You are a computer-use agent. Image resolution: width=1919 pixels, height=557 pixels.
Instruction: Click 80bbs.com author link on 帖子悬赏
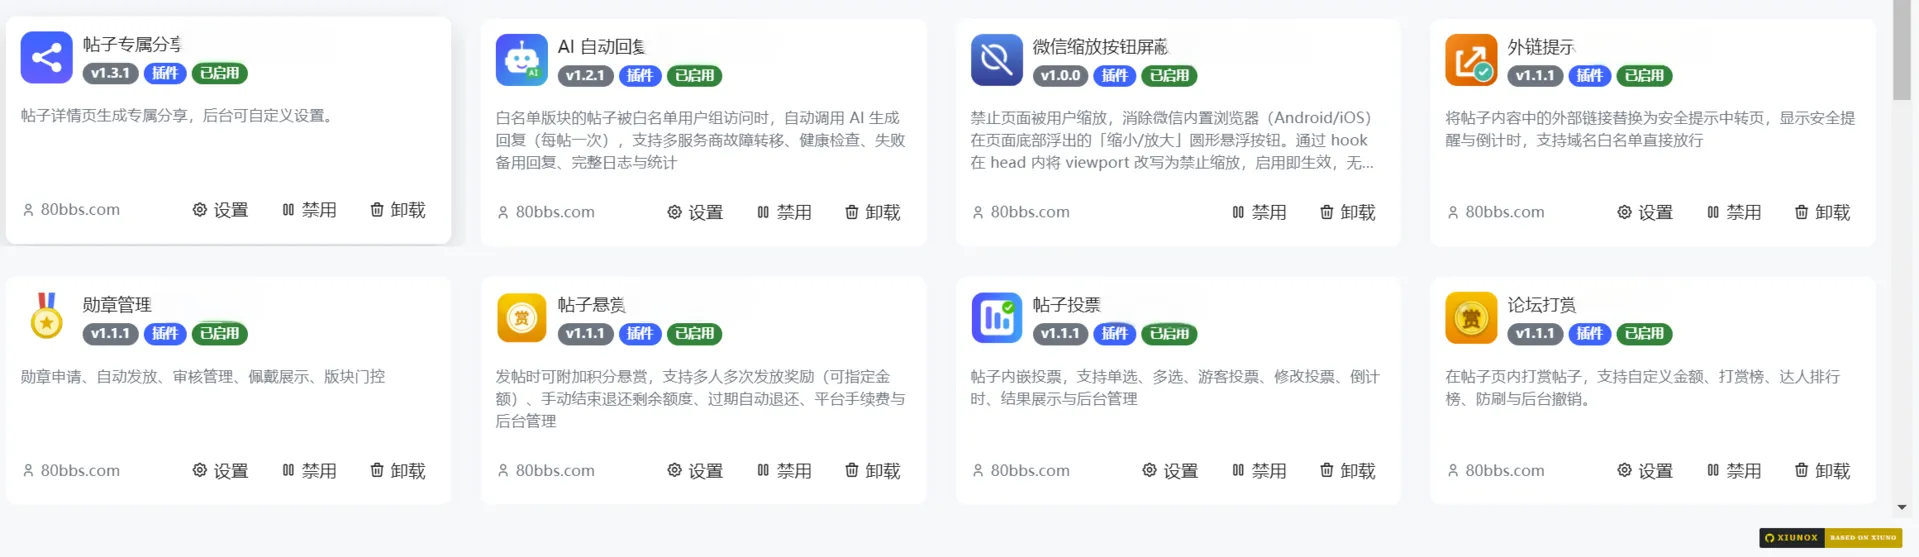point(546,470)
